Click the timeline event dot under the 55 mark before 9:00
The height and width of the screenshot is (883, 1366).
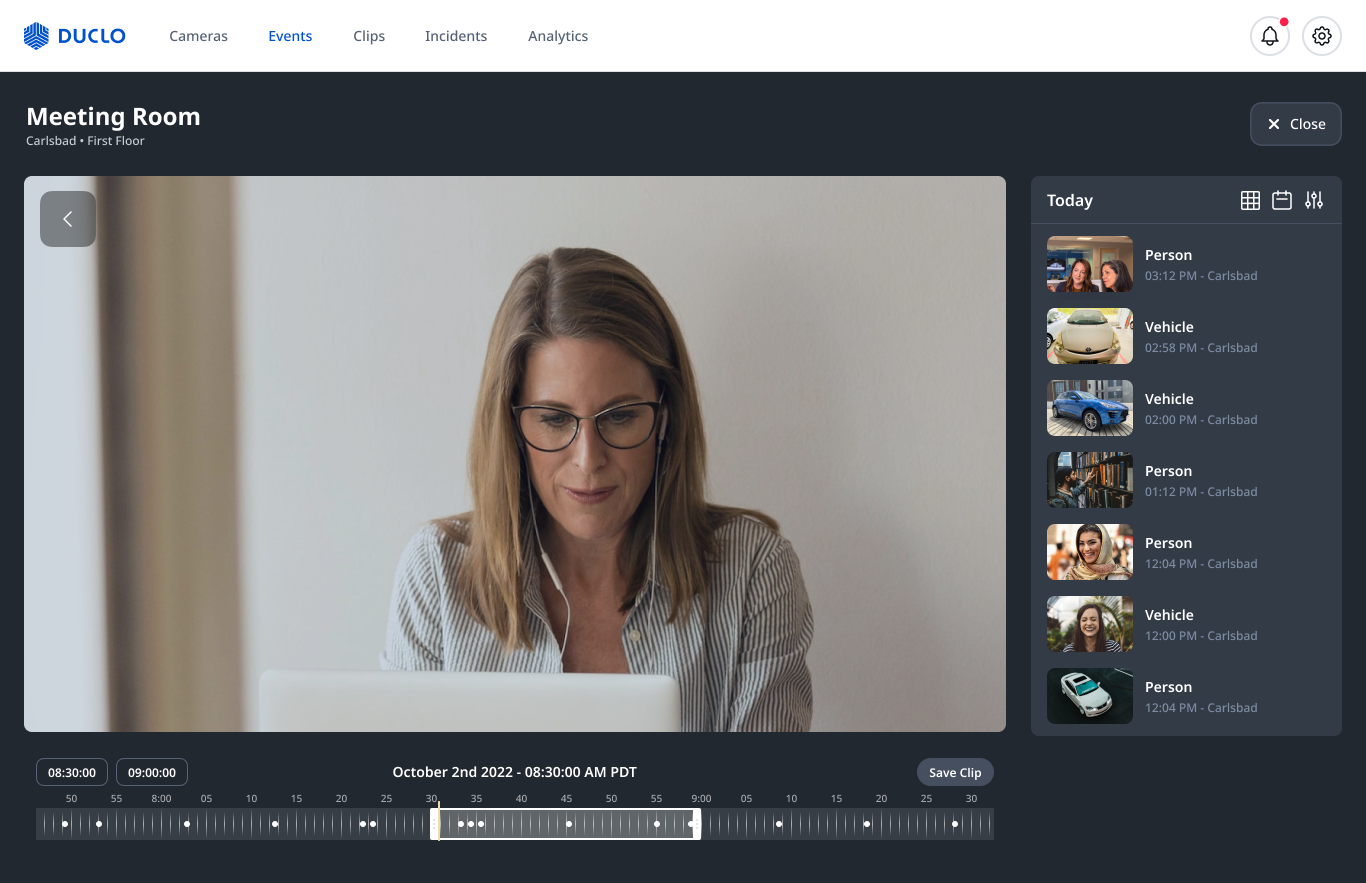657,824
